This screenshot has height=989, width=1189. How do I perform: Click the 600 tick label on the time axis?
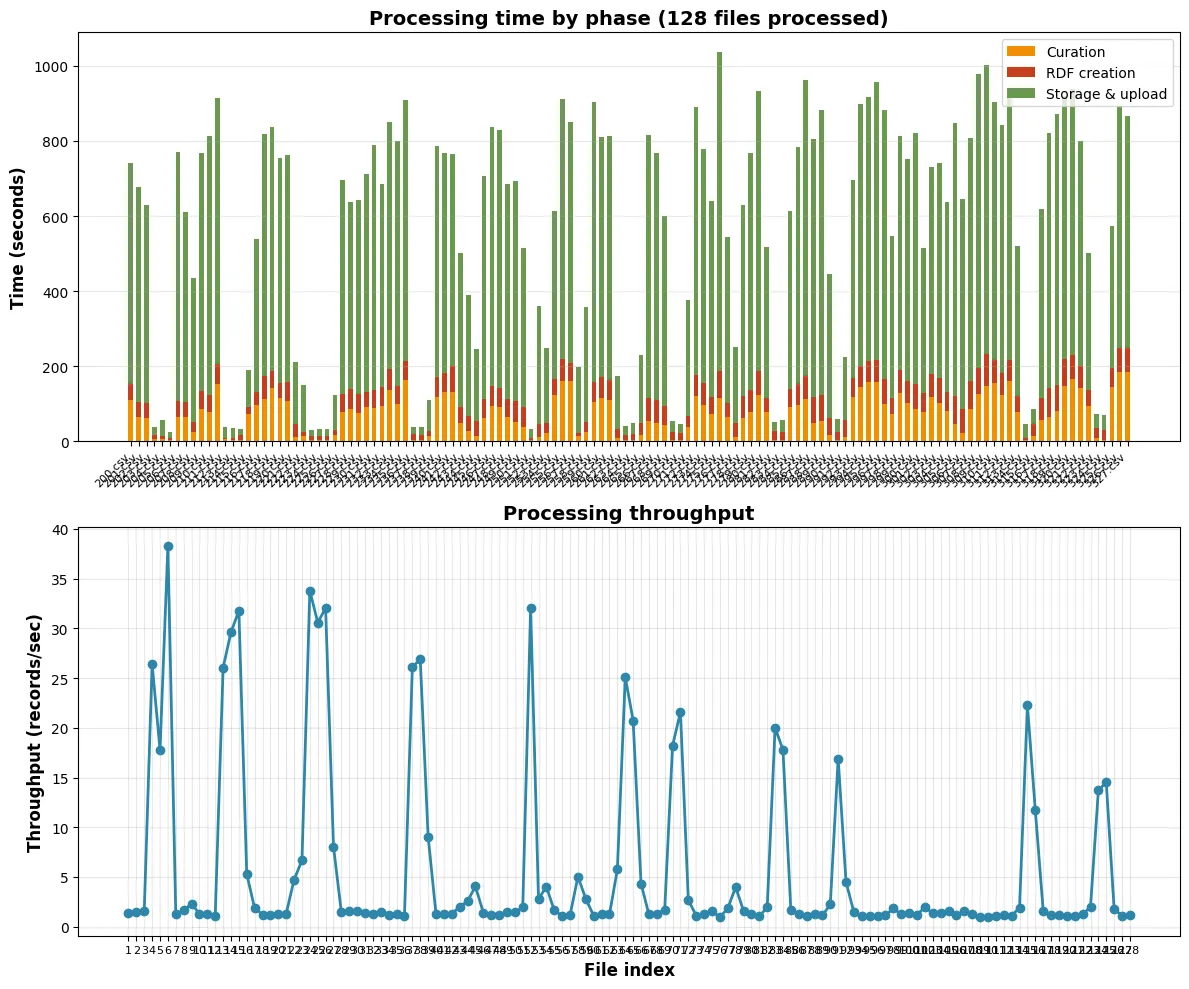[x=94, y=217]
